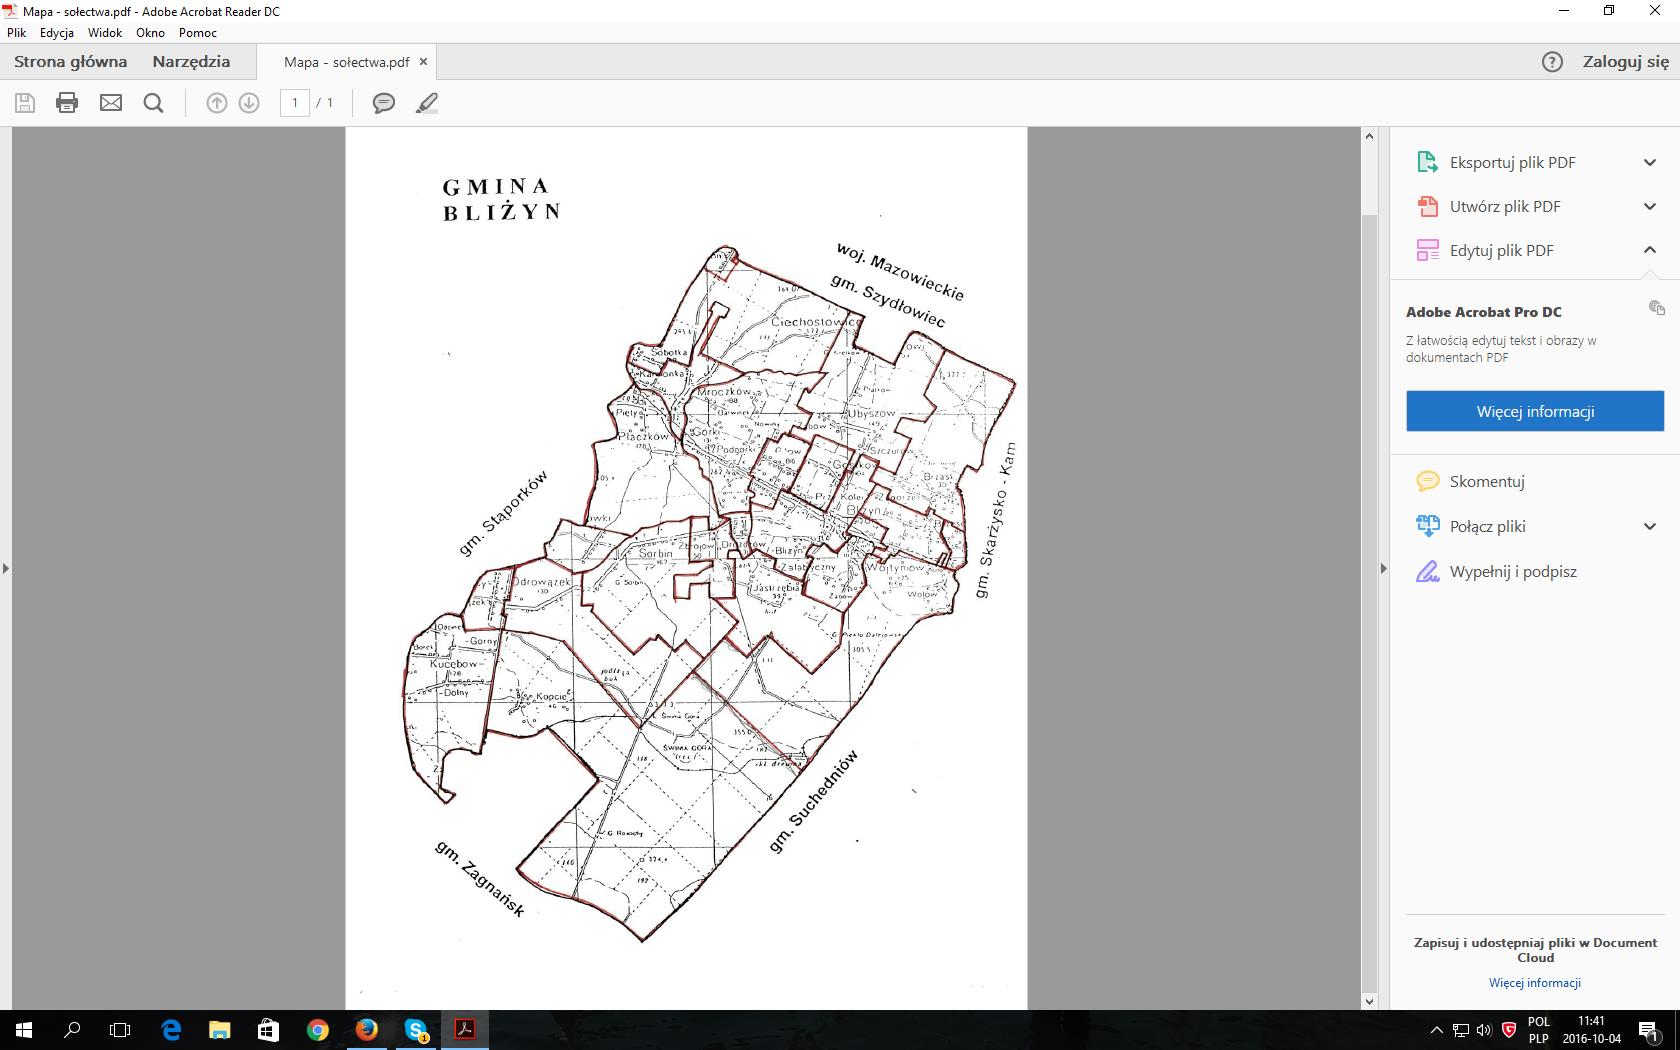Screen dimensions: 1680x1050
Task: Click the network tray icon
Action: 1461,1030
